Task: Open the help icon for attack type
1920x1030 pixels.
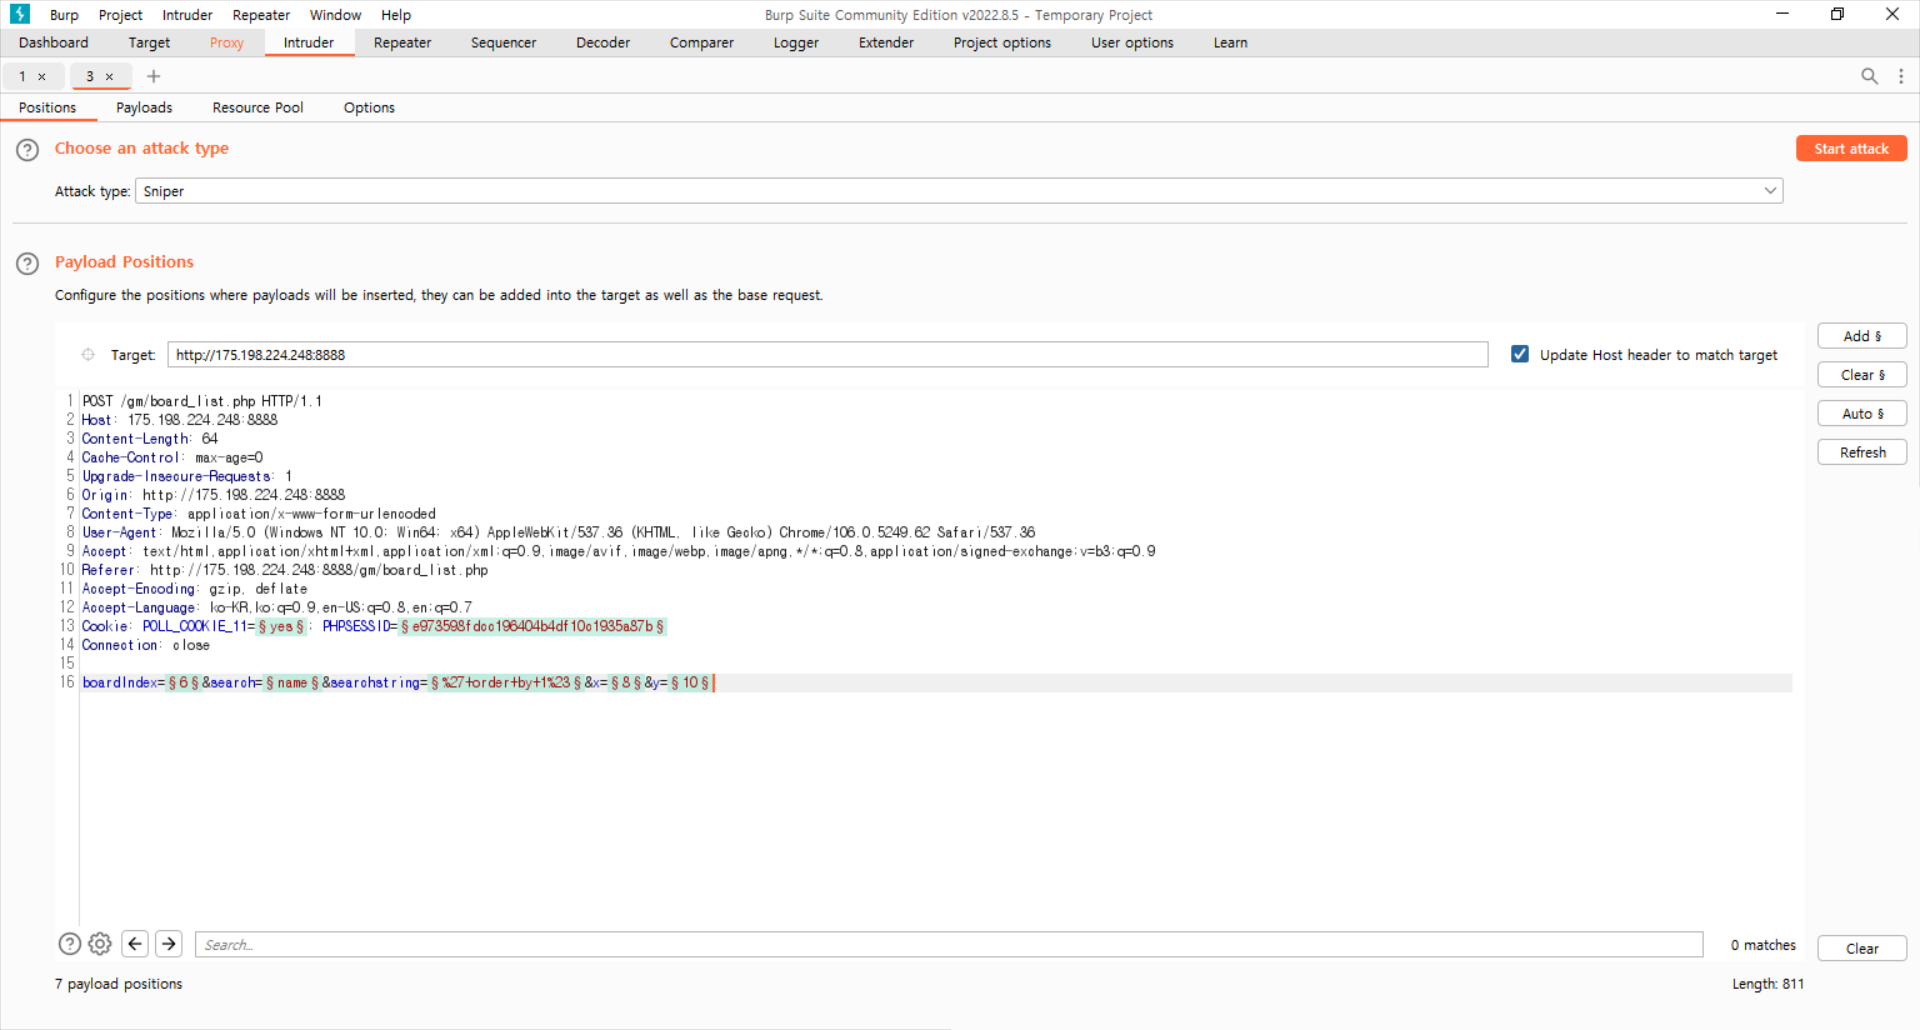Action: (27, 150)
